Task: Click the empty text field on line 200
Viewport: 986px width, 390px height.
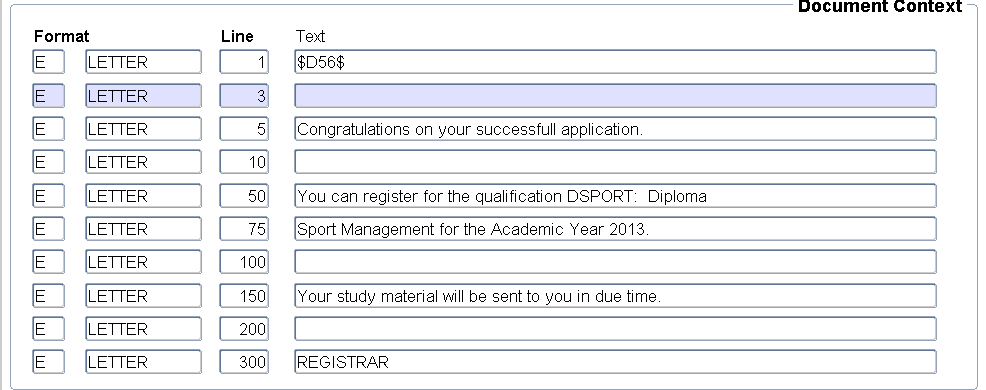Action: coord(615,329)
